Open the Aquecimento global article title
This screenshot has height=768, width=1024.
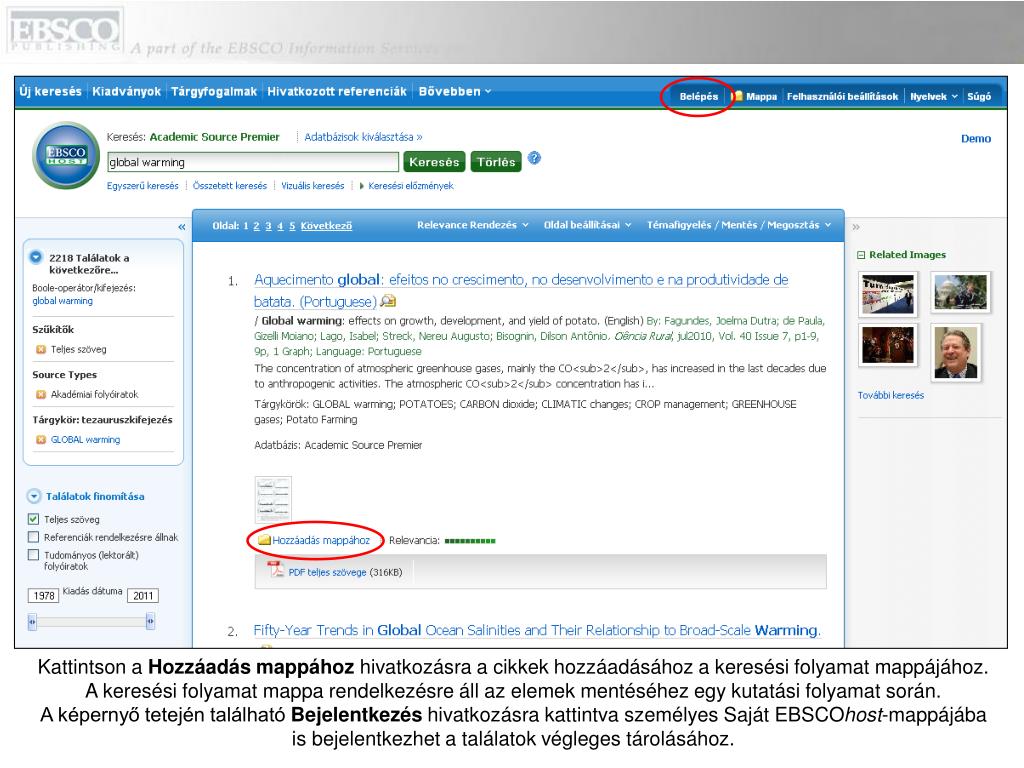pos(521,291)
